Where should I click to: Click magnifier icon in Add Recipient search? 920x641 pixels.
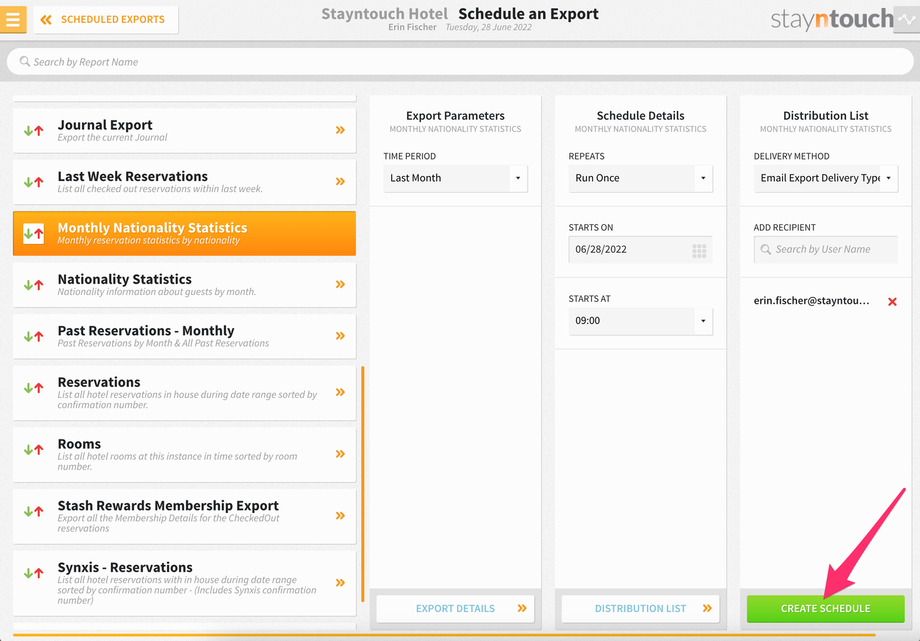(766, 249)
